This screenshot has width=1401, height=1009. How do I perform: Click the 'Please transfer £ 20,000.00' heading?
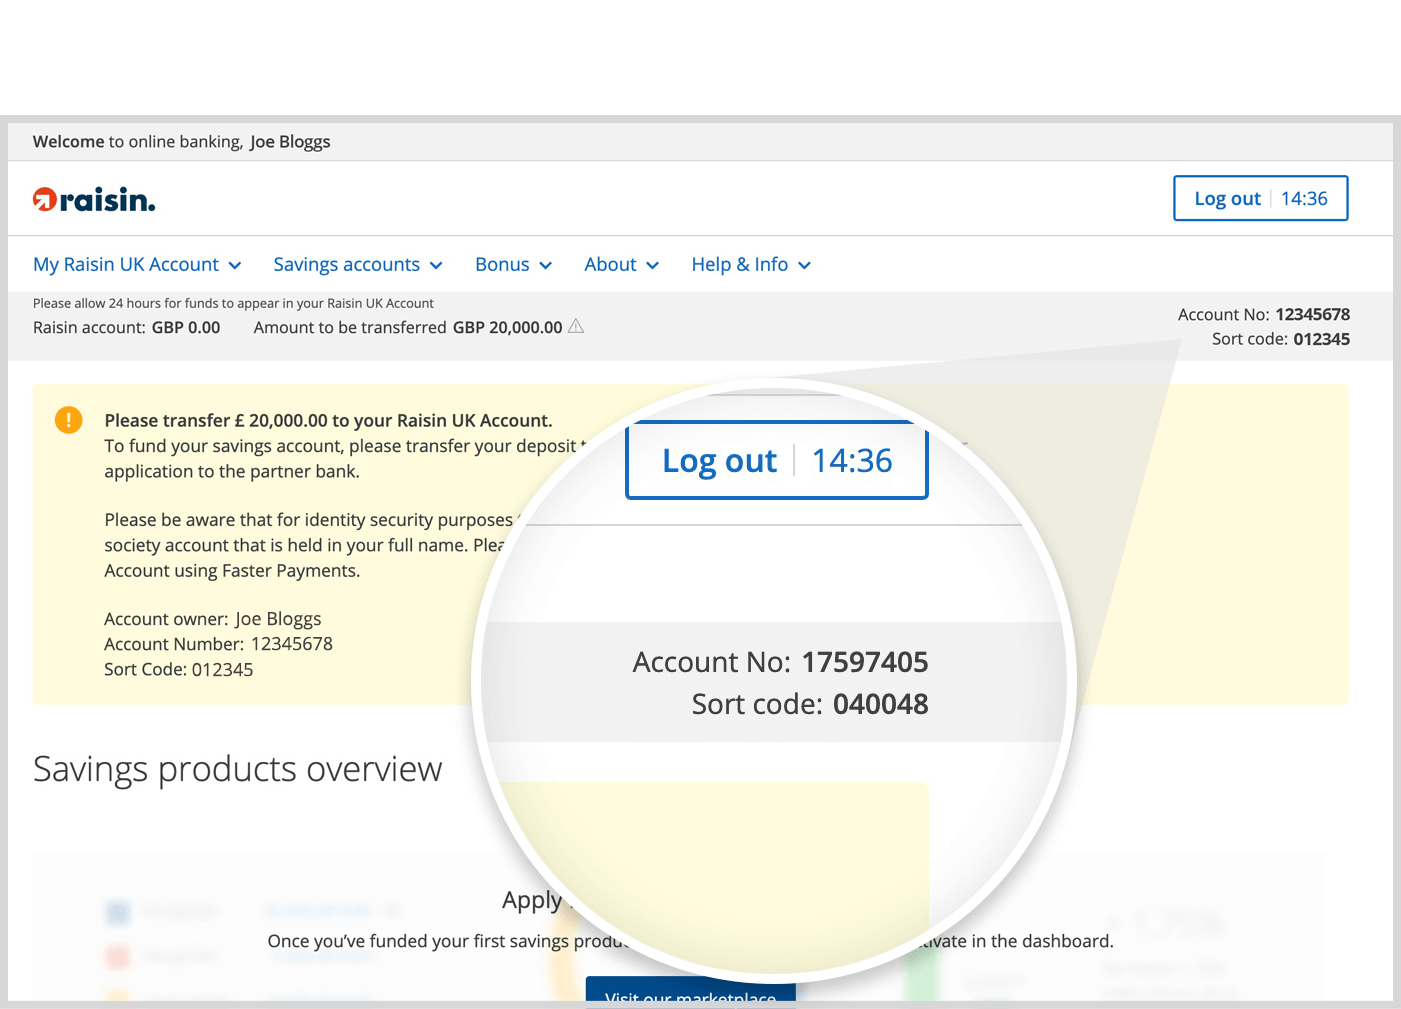pyautogui.click(x=328, y=421)
